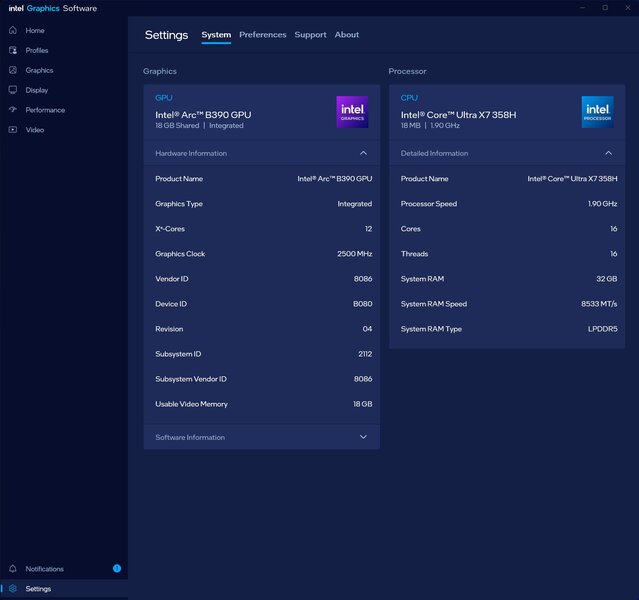639x600 pixels.
Task: Go to Home in sidebar
Action: click(x=35, y=31)
